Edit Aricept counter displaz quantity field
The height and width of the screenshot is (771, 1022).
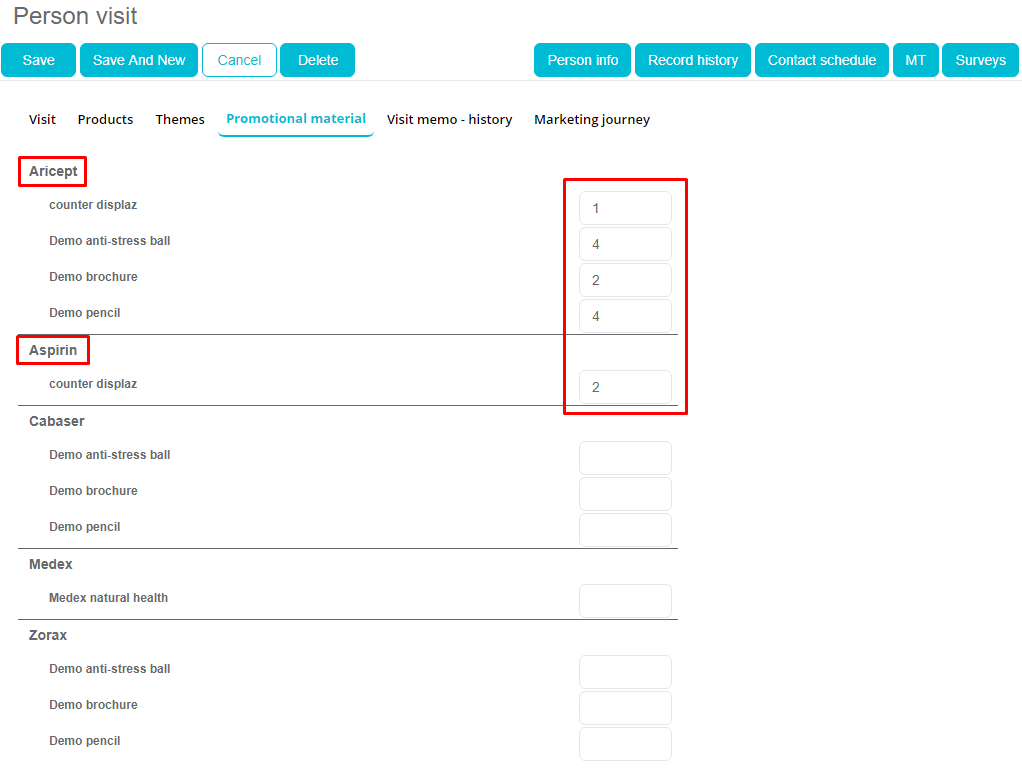625,208
